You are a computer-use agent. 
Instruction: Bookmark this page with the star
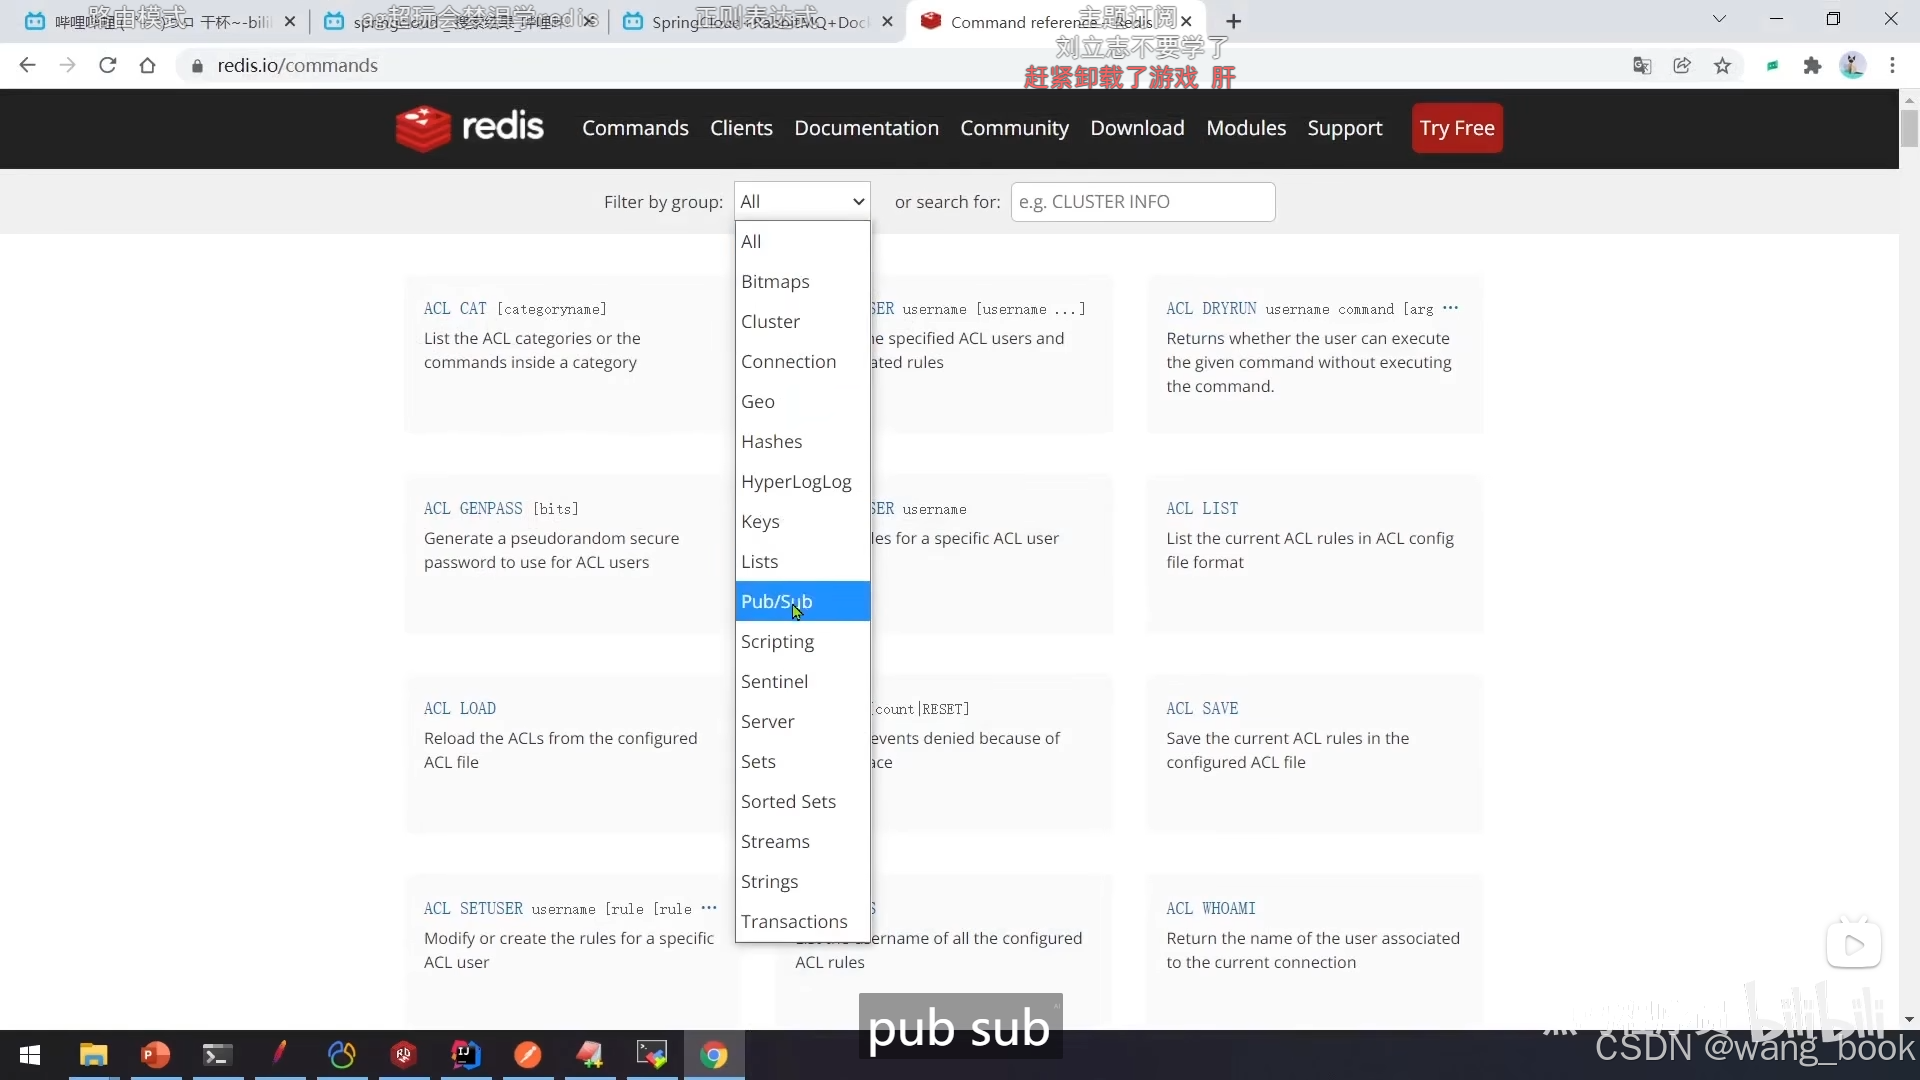click(x=1722, y=66)
